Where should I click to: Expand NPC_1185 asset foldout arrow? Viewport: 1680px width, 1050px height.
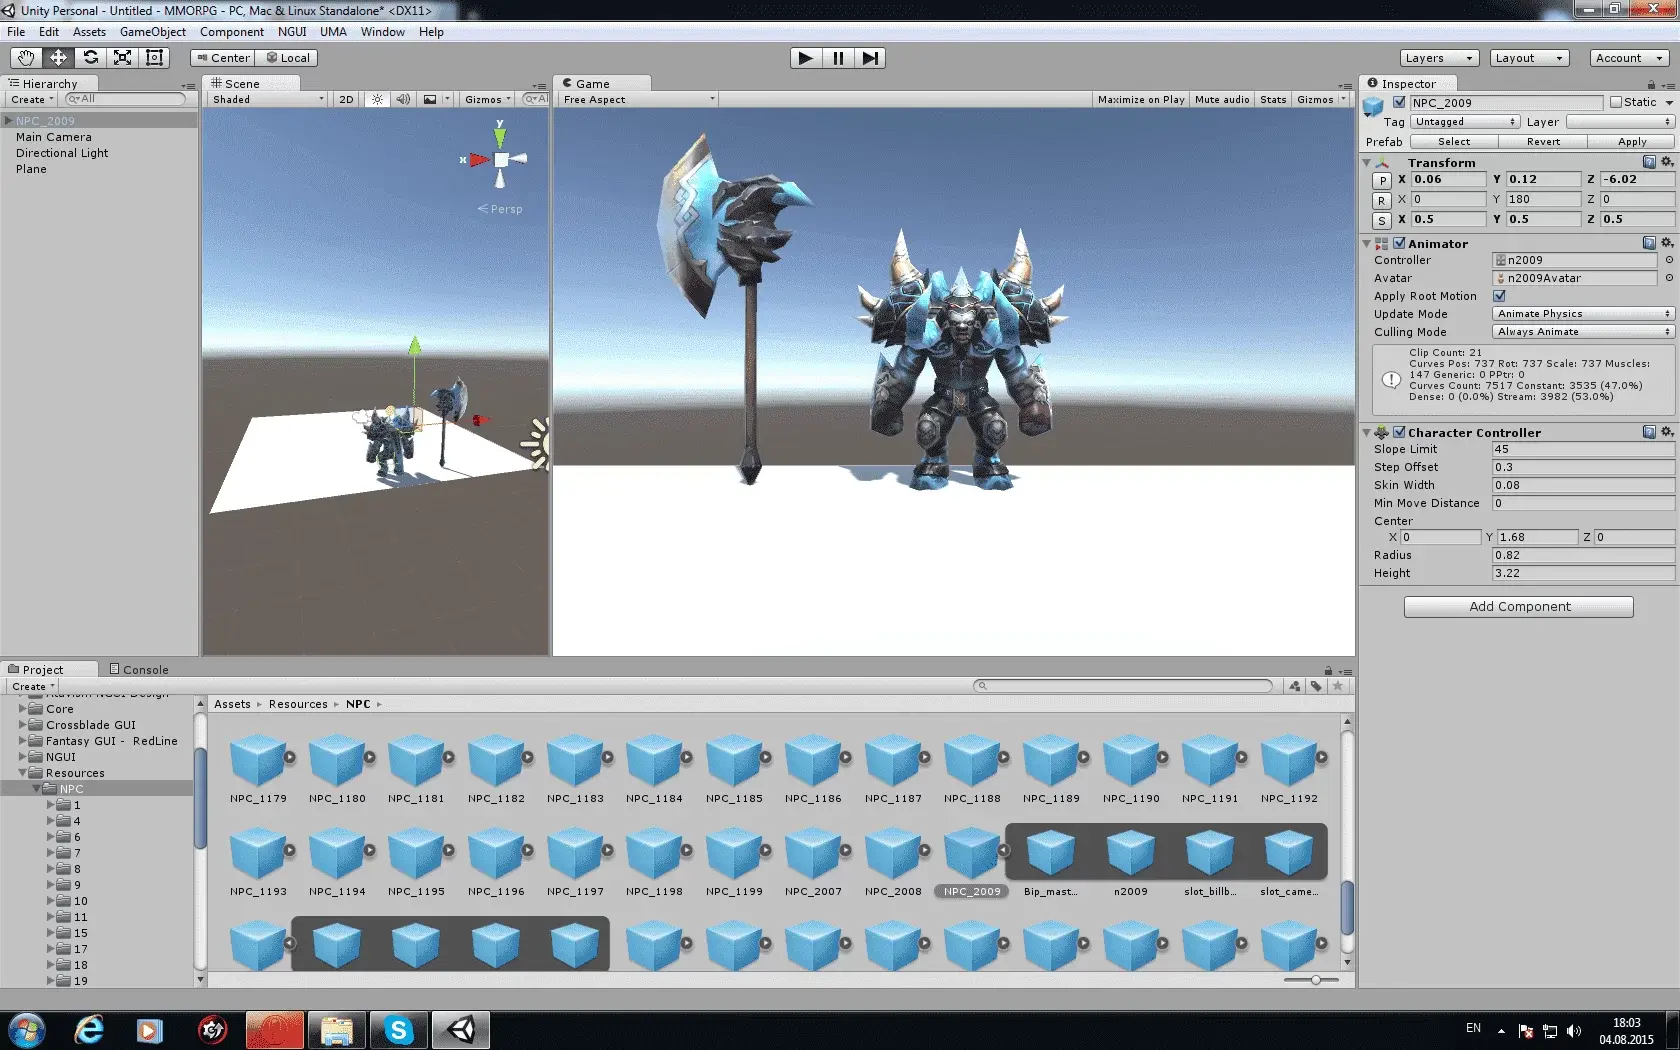coord(766,757)
